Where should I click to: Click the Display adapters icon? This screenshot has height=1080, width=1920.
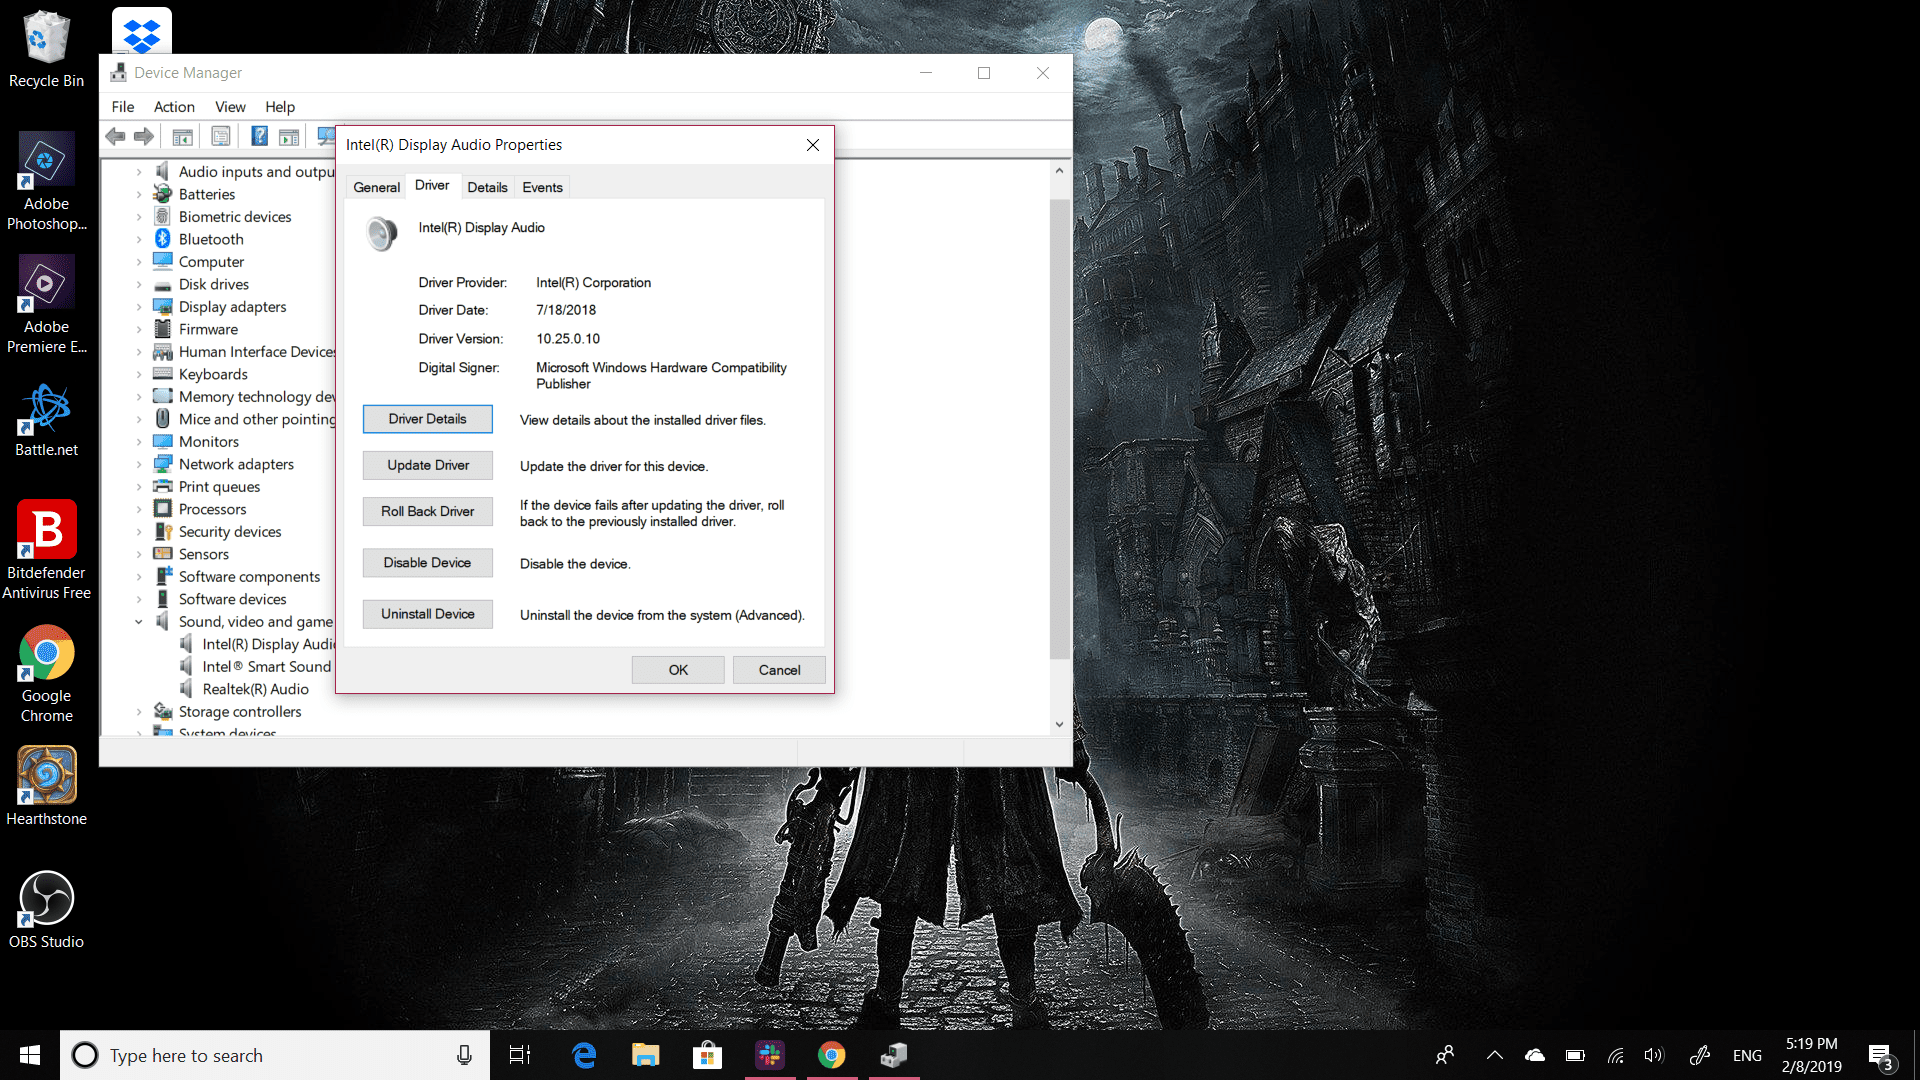click(163, 306)
